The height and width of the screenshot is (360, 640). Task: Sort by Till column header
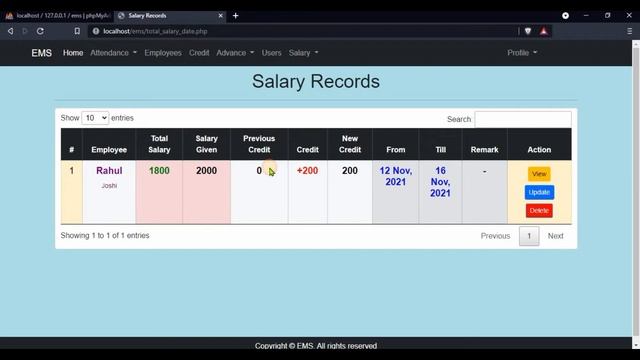pos(440,144)
